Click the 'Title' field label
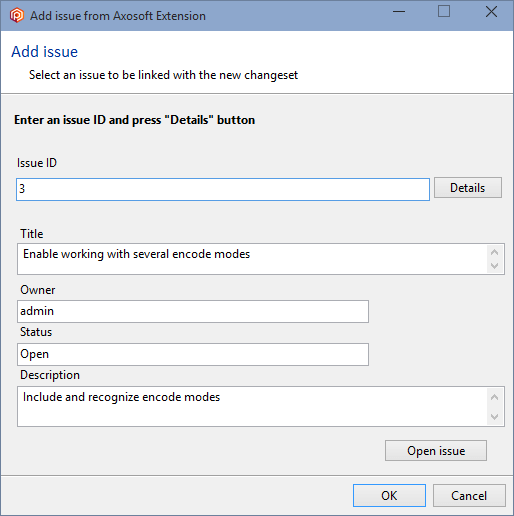 (32, 234)
